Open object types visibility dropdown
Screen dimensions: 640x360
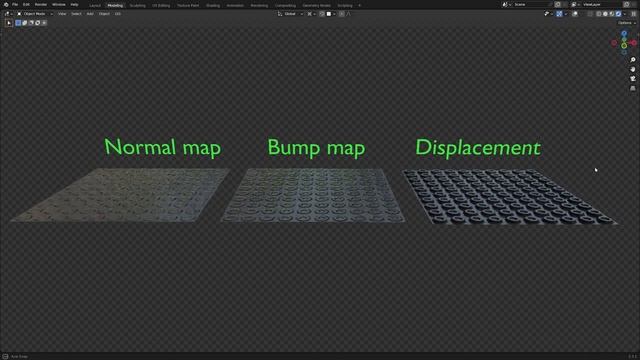(x=549, y=14)
